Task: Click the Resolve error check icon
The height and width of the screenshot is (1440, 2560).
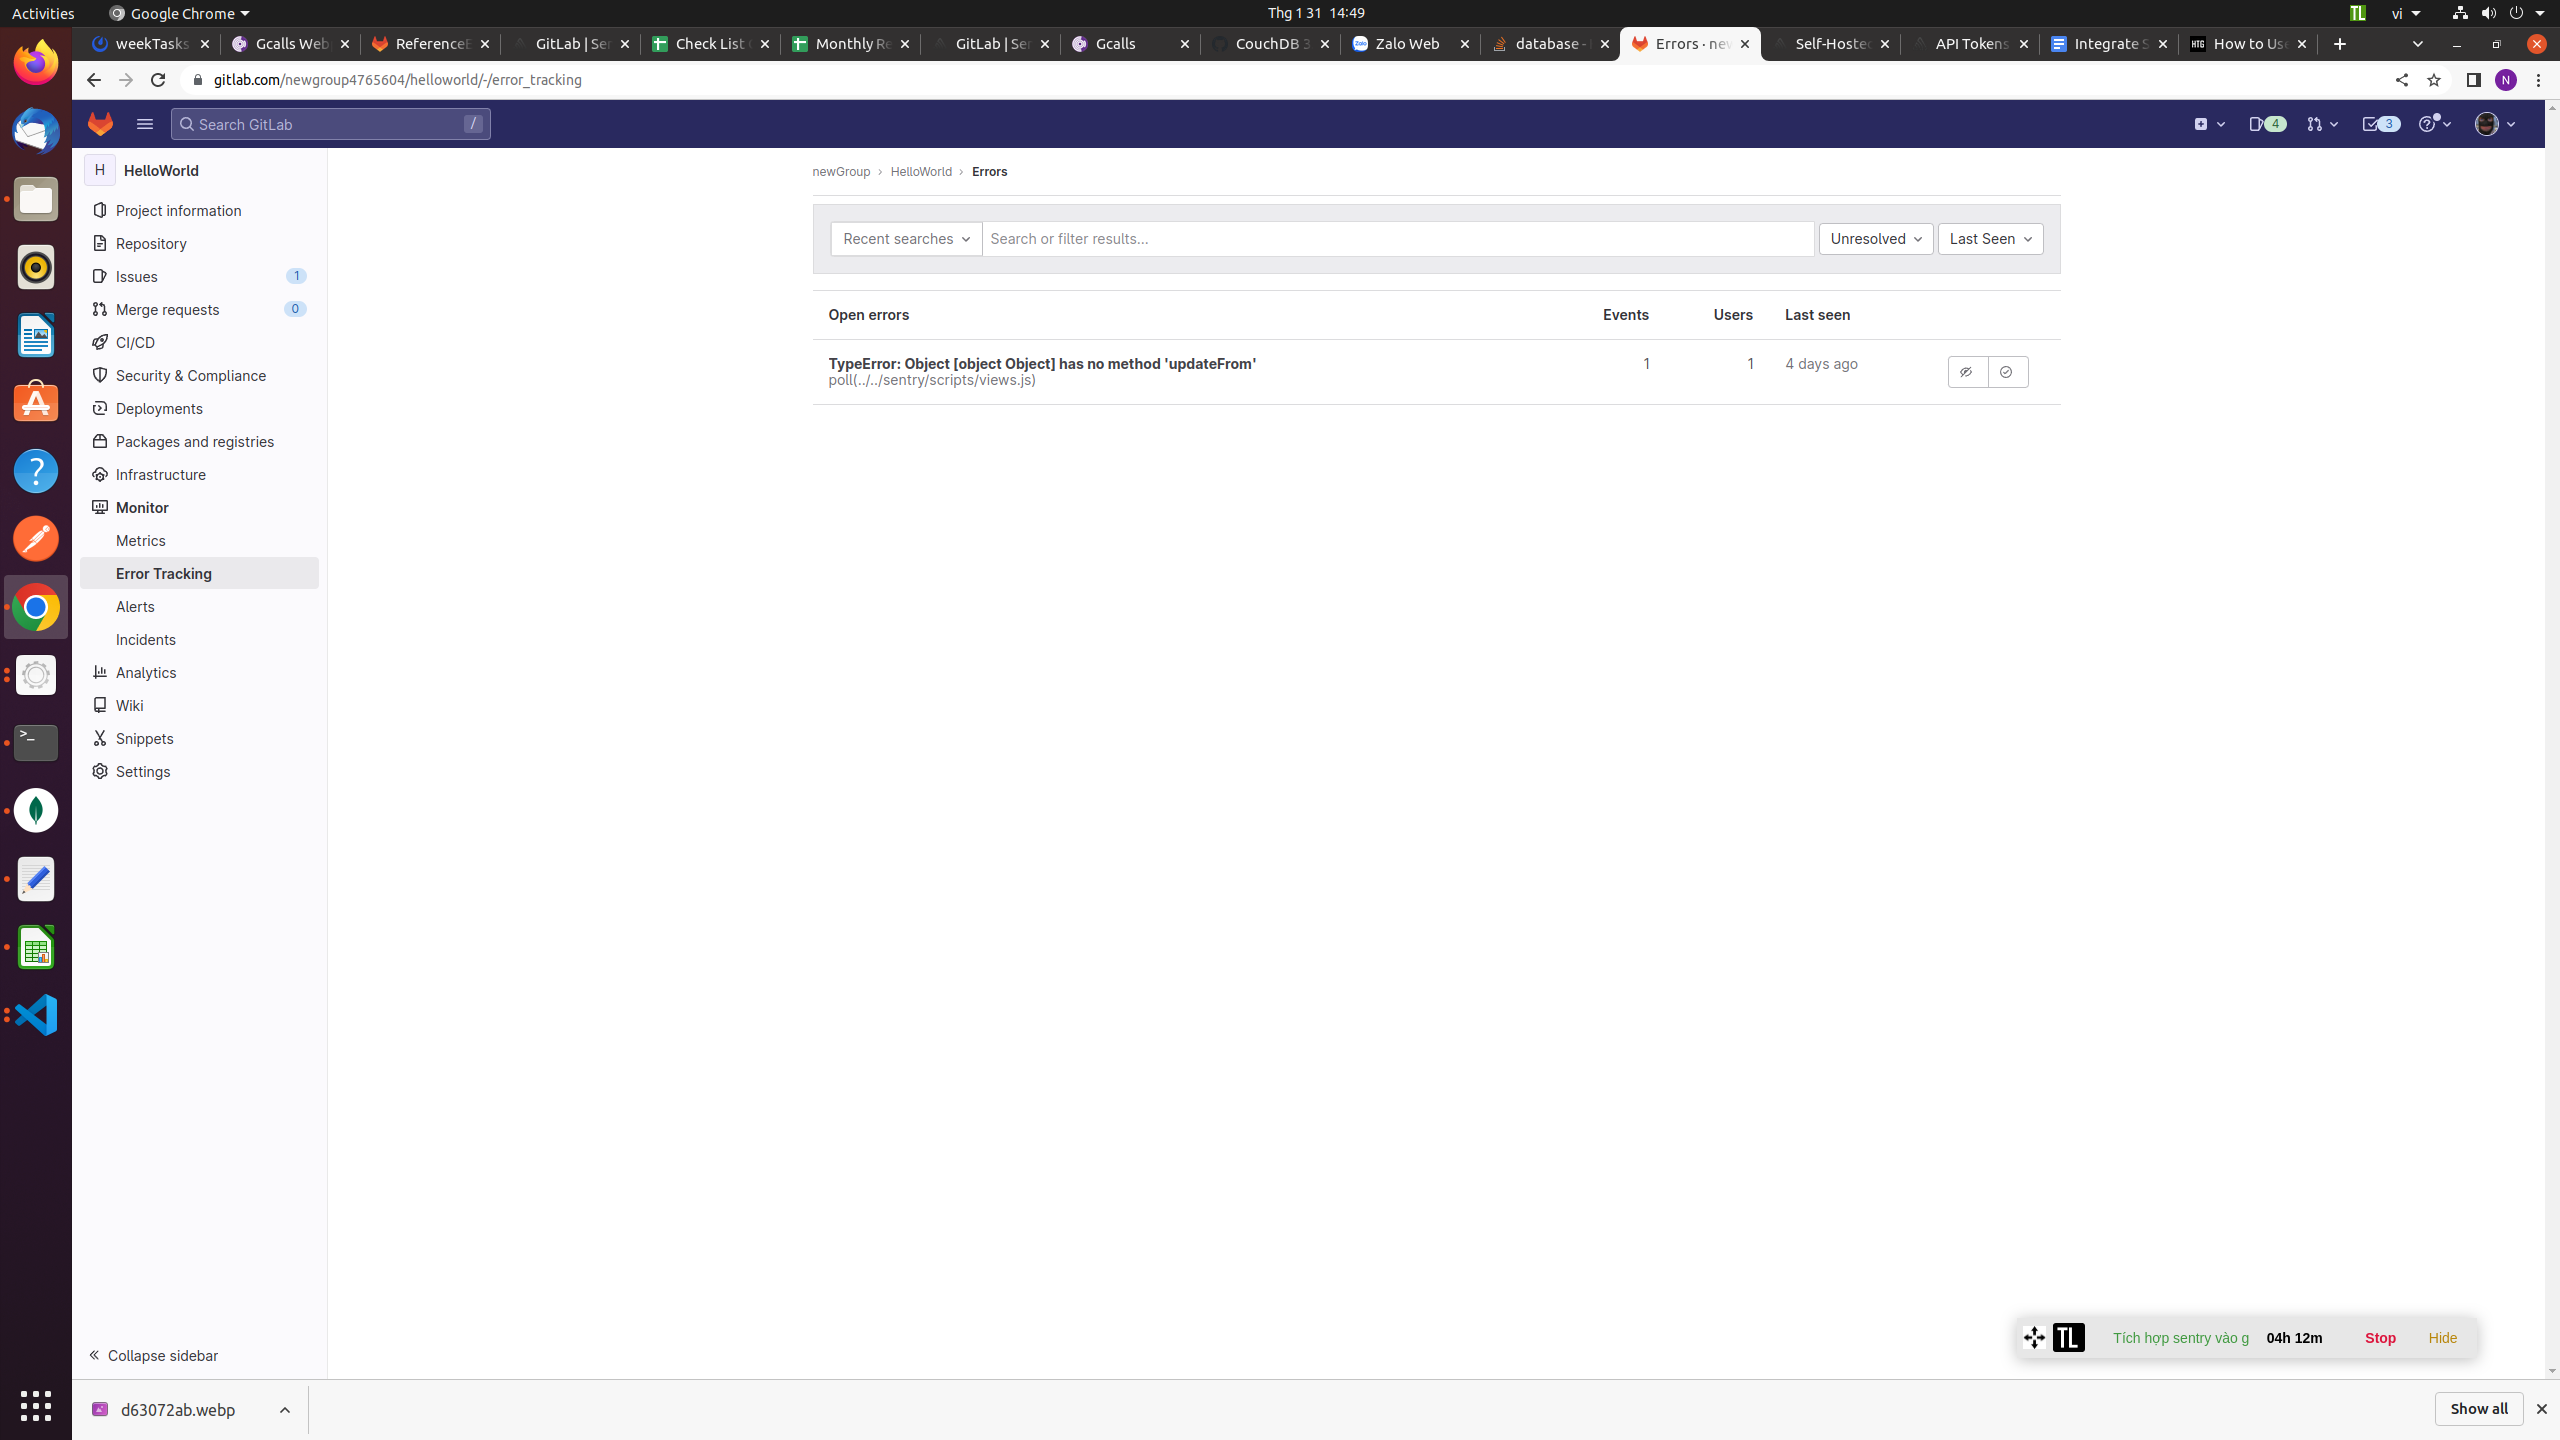Action: 2007,372
